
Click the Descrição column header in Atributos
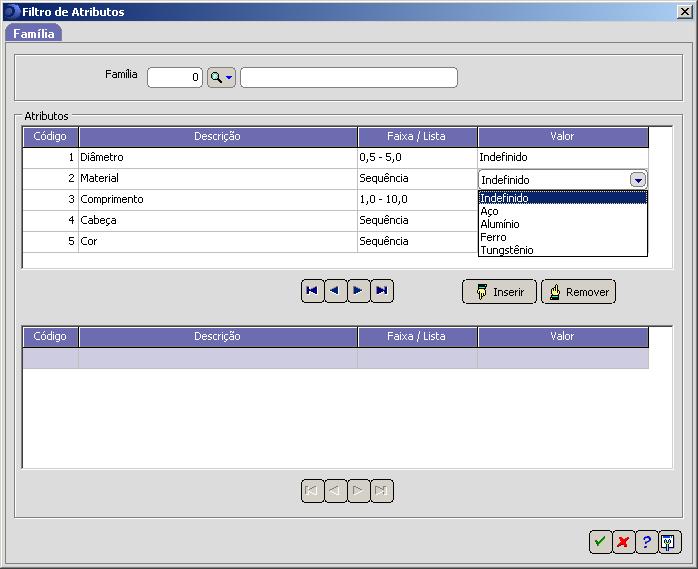217,136
